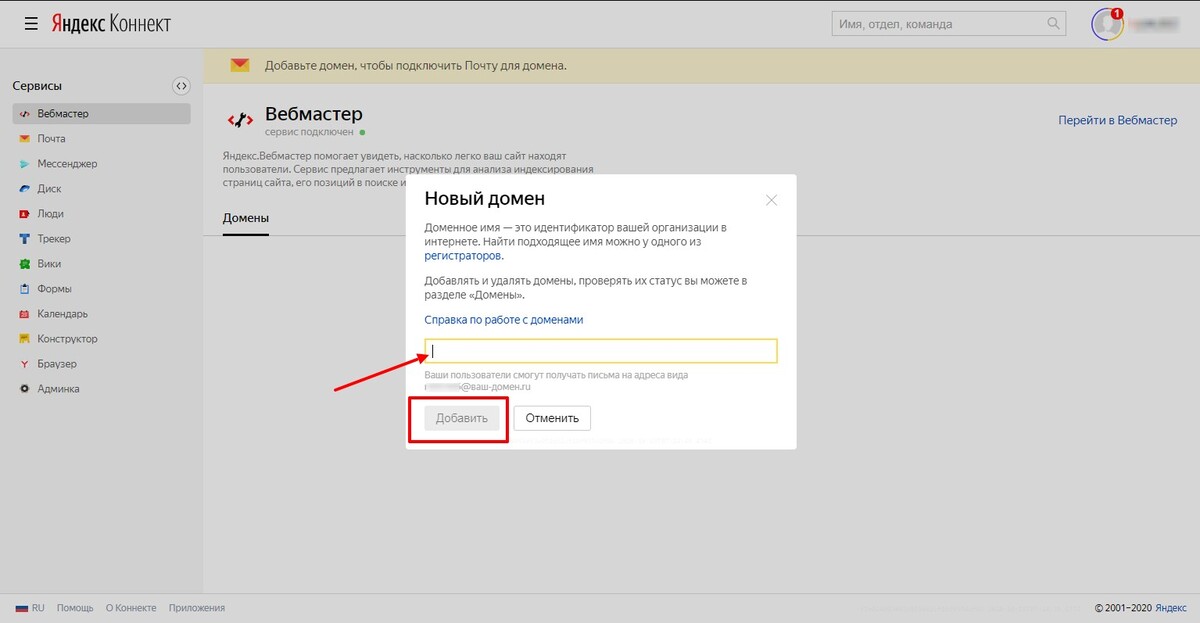Click the RU language selector
This screenshot has height=623, width=1200.
coord(38,608)
